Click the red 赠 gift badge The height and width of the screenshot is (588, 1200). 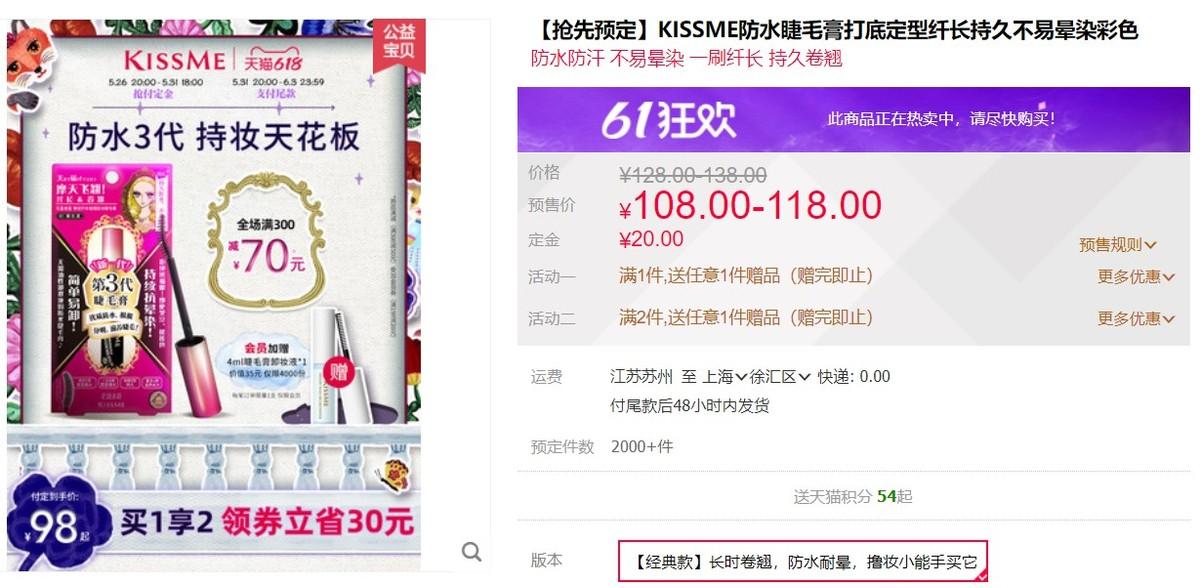pyautogui.click(x=343, y=373)
